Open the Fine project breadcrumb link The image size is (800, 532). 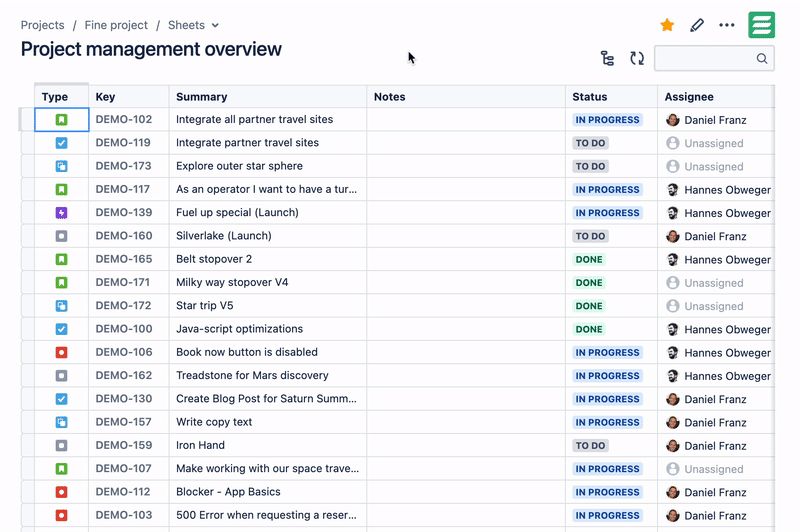coord(116,25)
